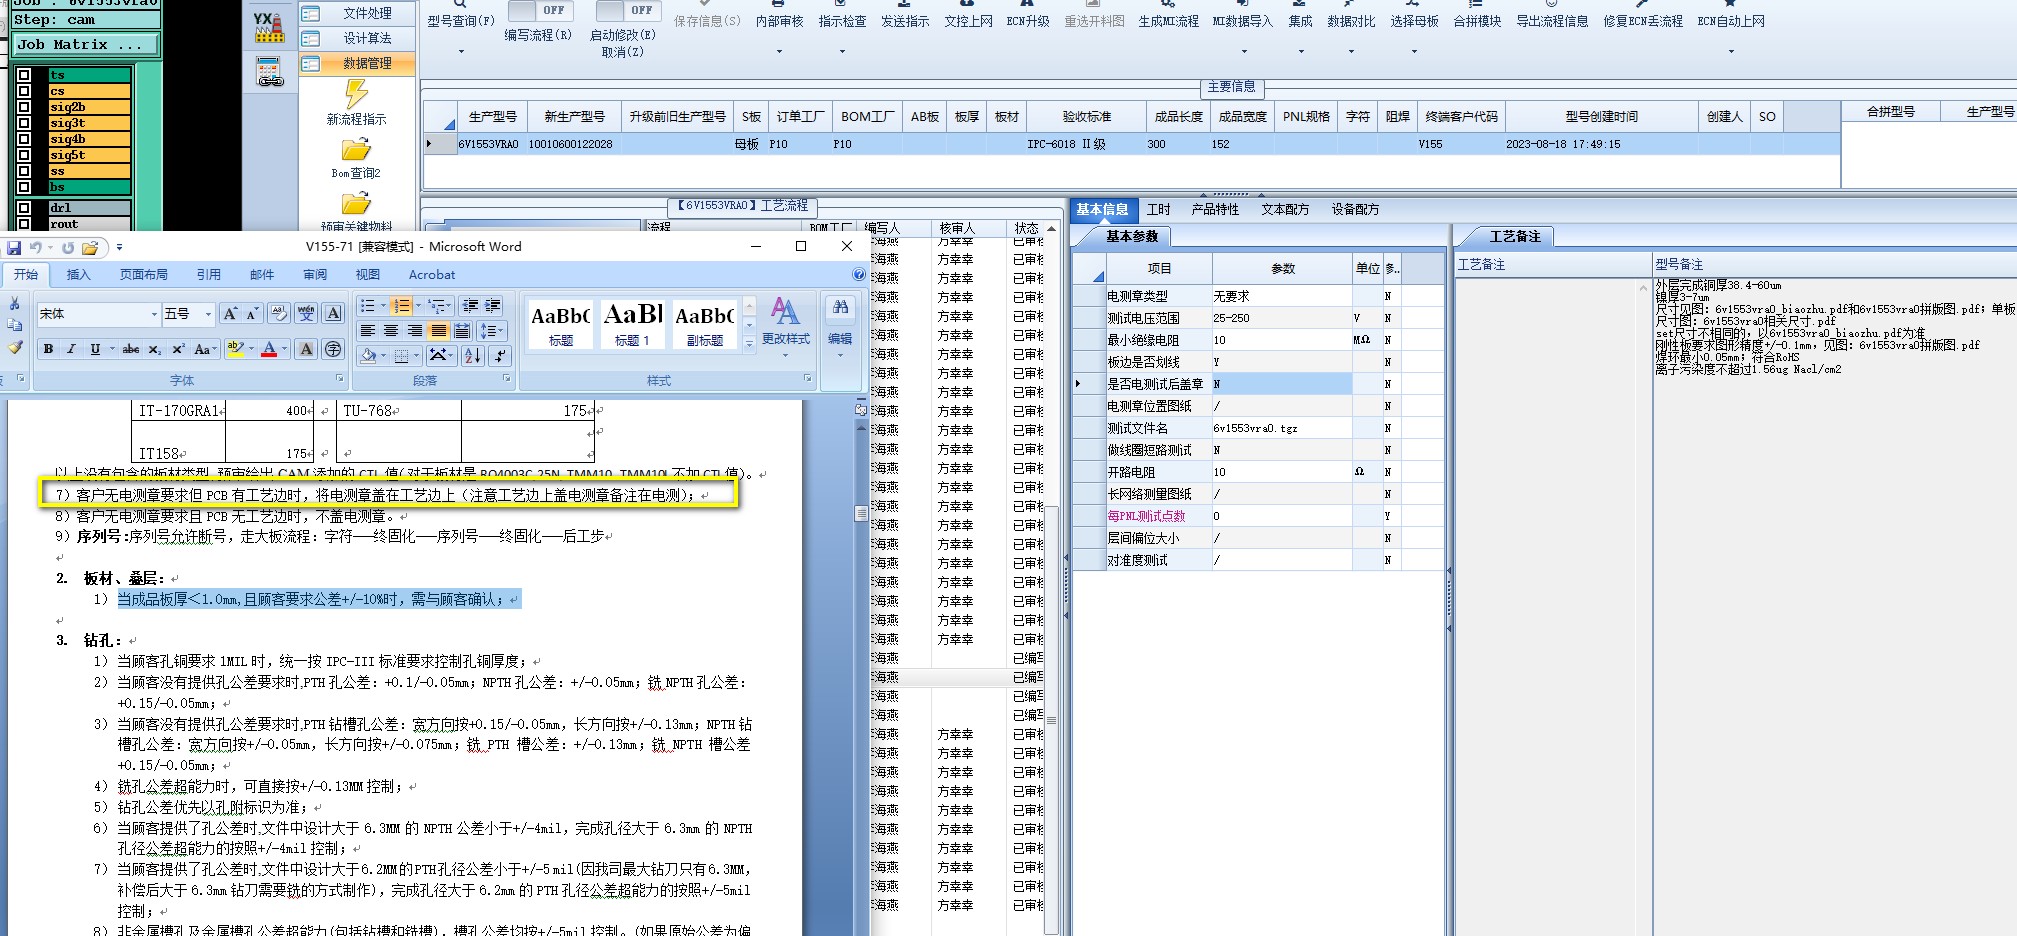The height and width of the screenshot is (936, 2017).
Task: Open the font name dropdown 宋体
Action: click(154, 314)
